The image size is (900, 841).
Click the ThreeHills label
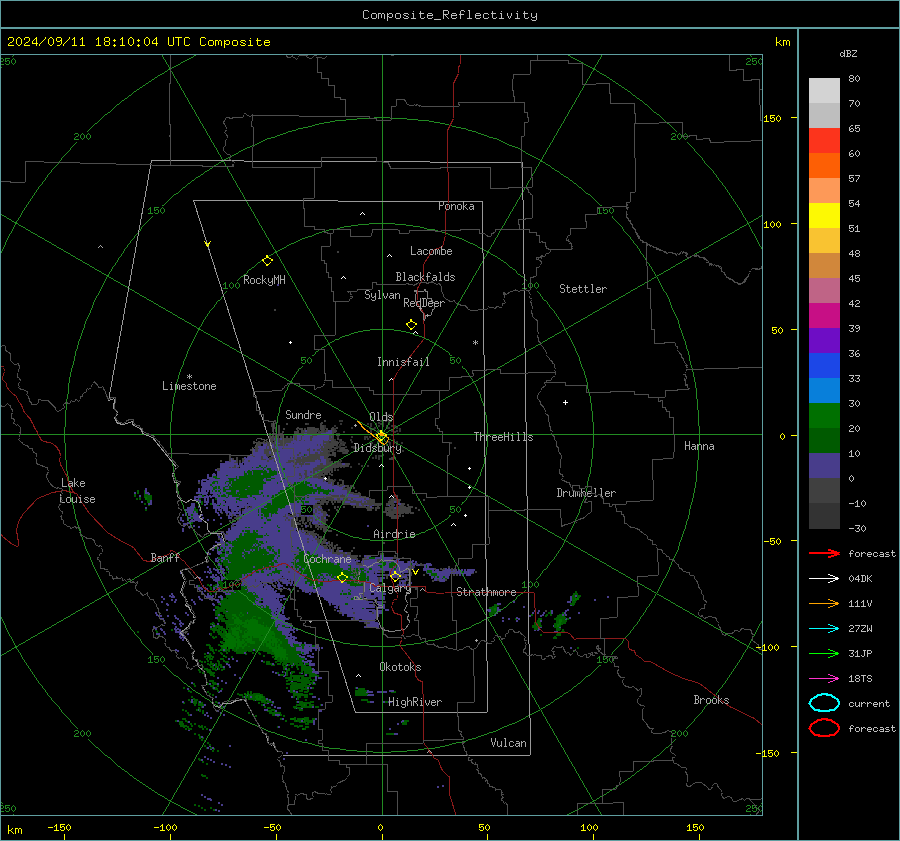point(503,437)
